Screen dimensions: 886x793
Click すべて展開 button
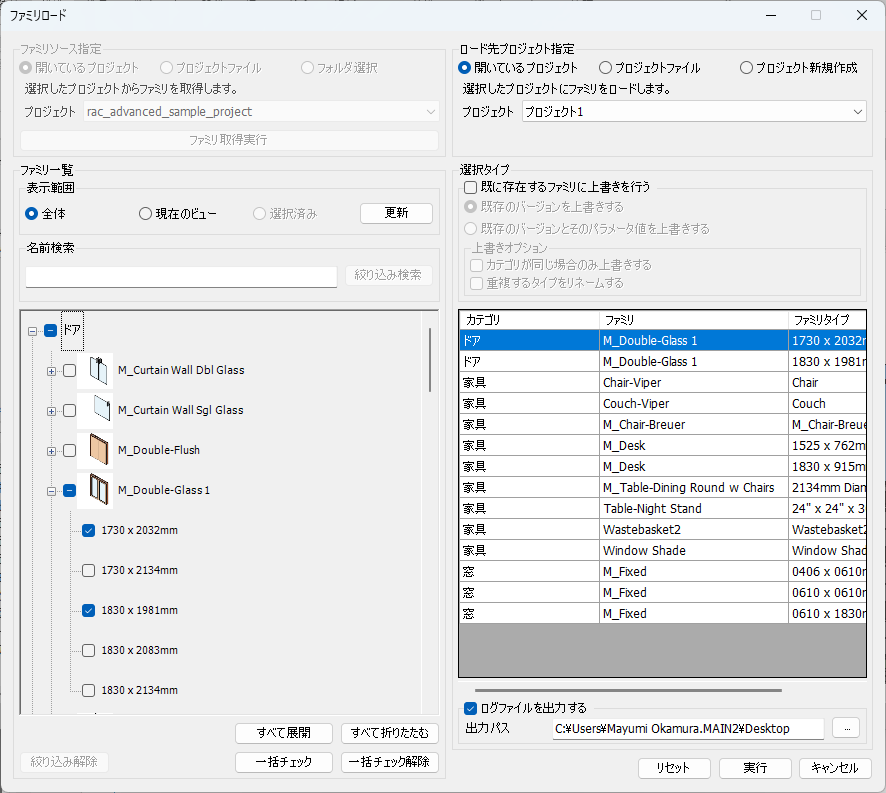(x=284, y=733)
